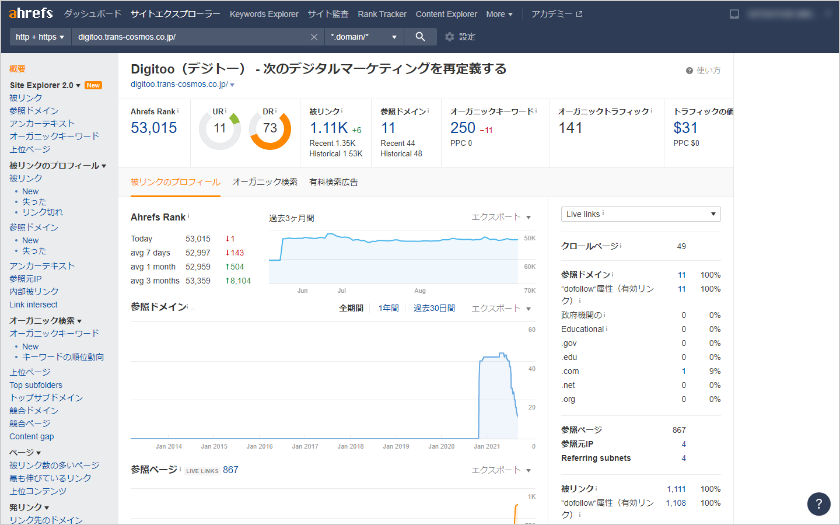Screen dimensions: 840x525
Task: Select 過去30日間 range for 参照ドメイン chart
Action: point(434,308)
